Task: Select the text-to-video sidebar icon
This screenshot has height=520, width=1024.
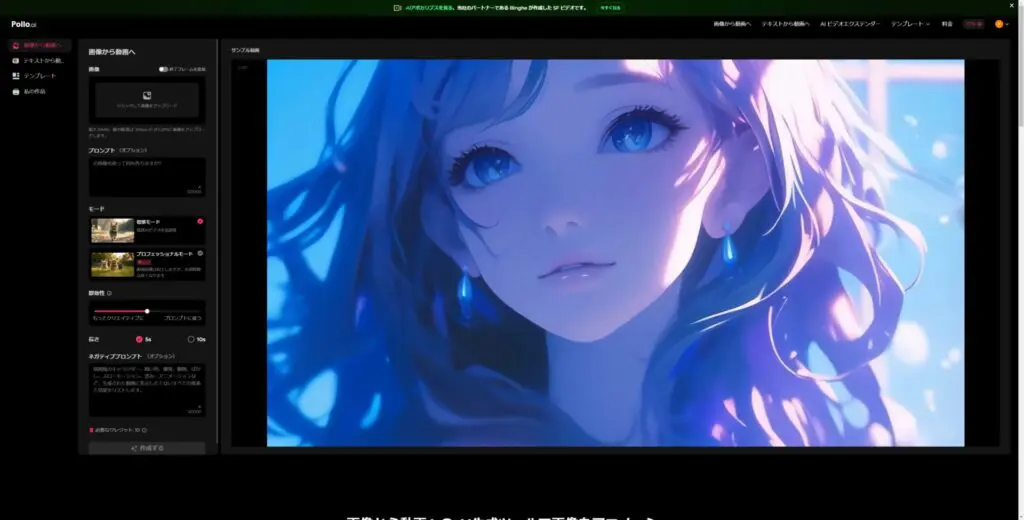Action: [15, 61]
